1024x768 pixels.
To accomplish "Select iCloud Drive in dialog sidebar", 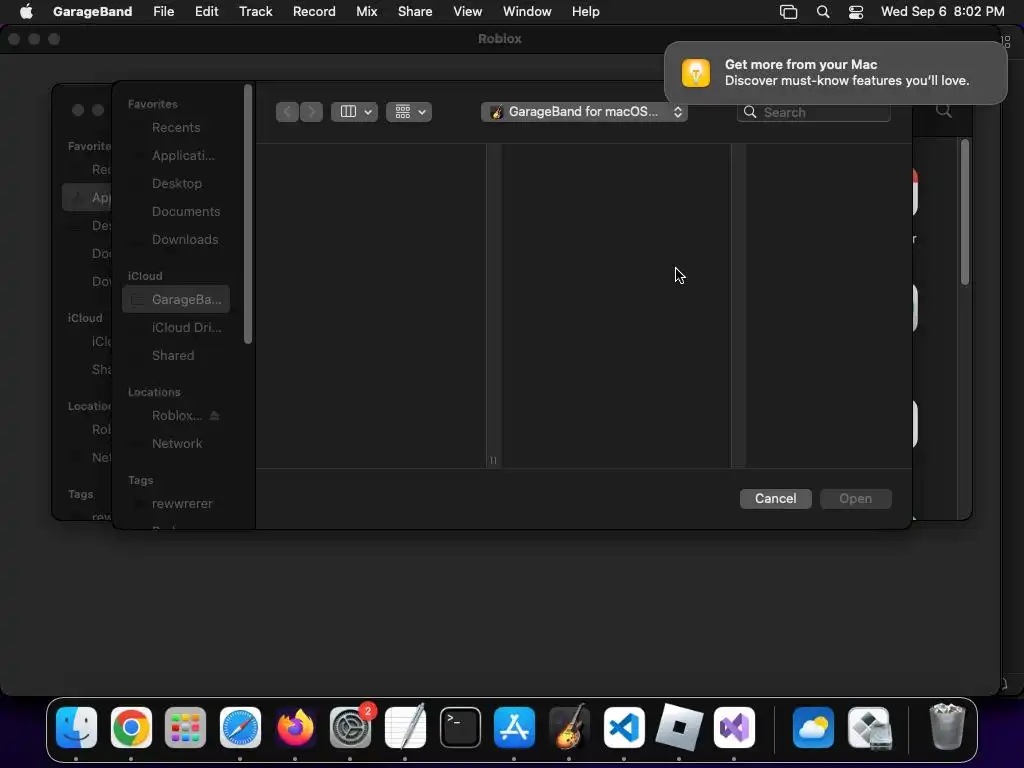I will click(x=176, y=327).
